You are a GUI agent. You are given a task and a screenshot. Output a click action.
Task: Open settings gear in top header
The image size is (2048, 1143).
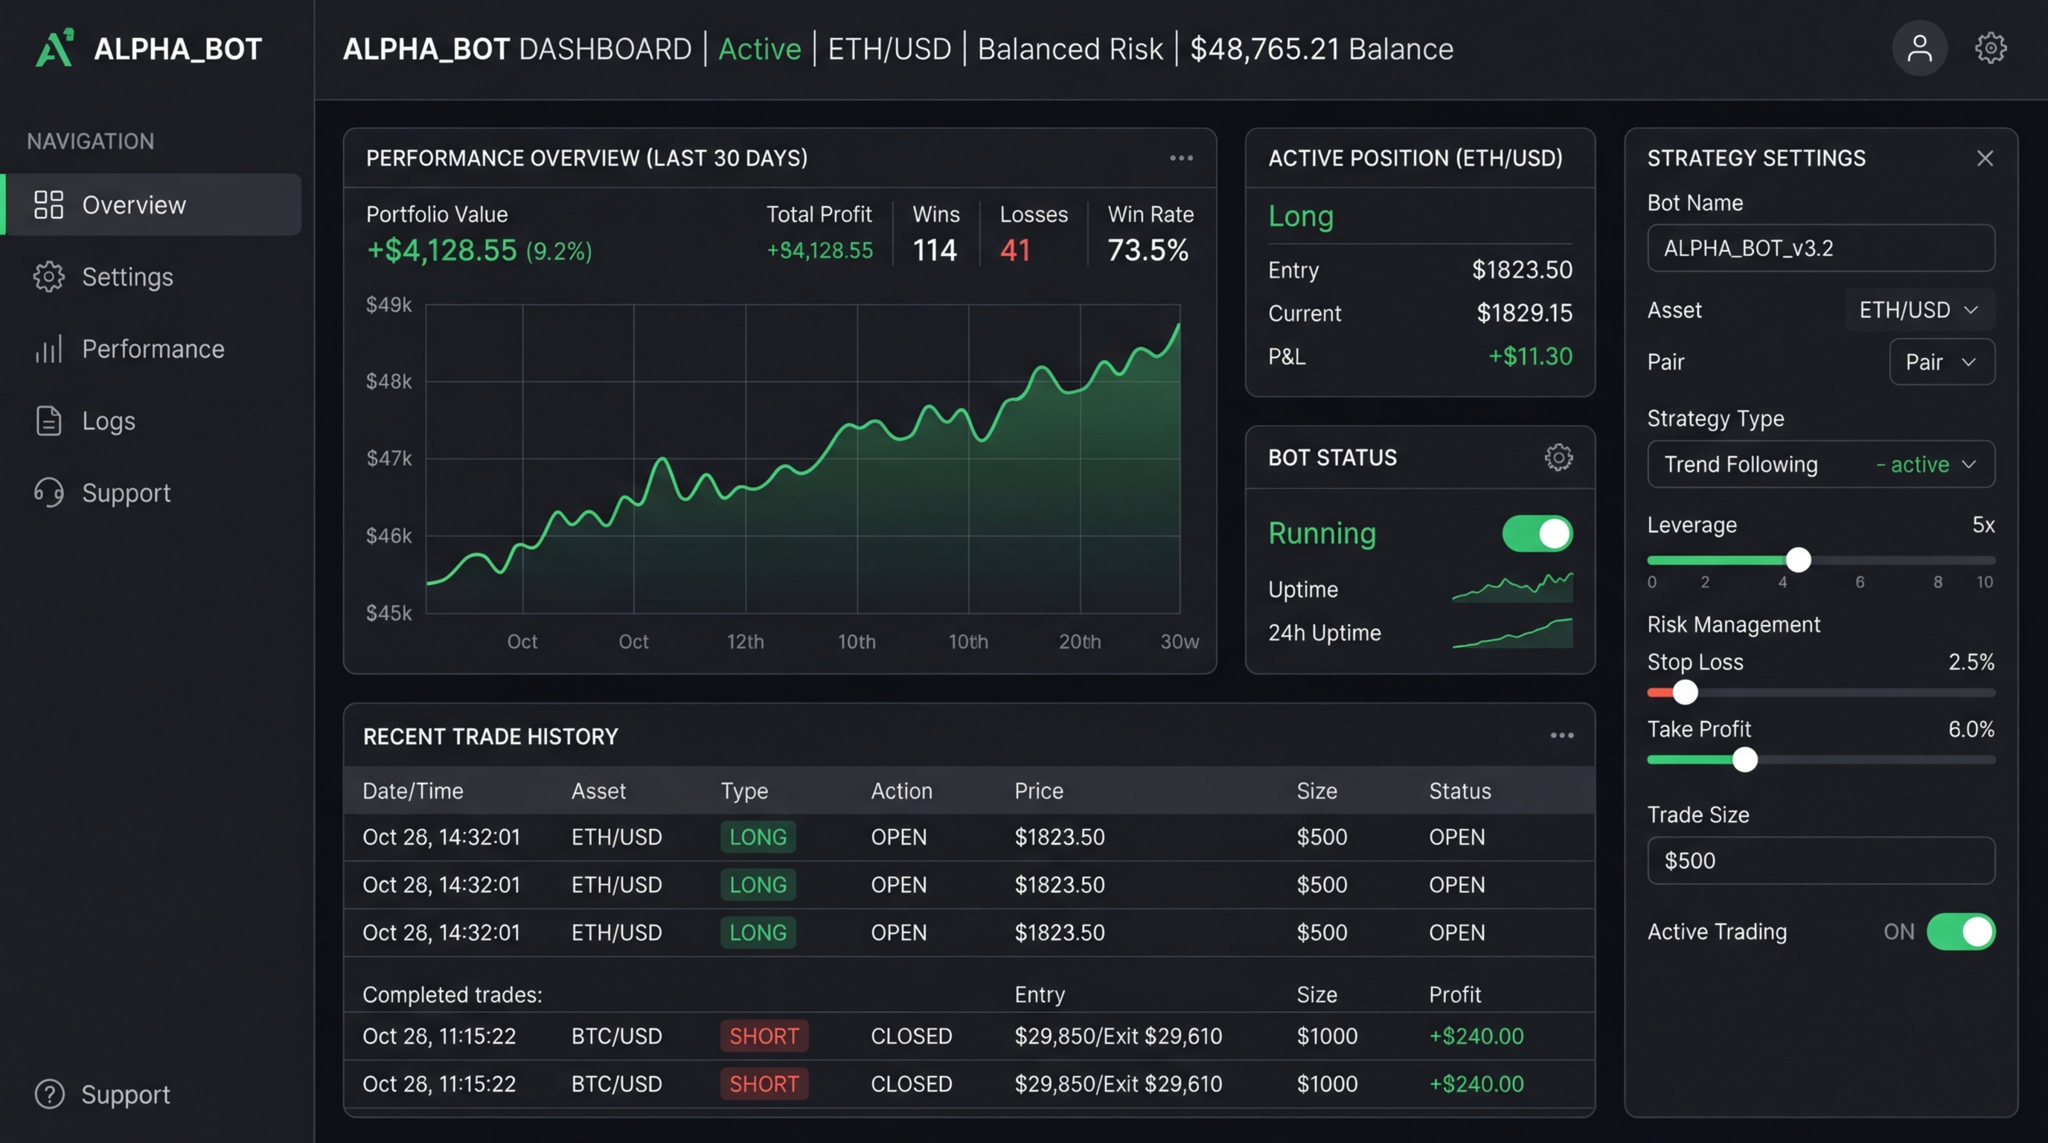click(x=1990, y=48)
